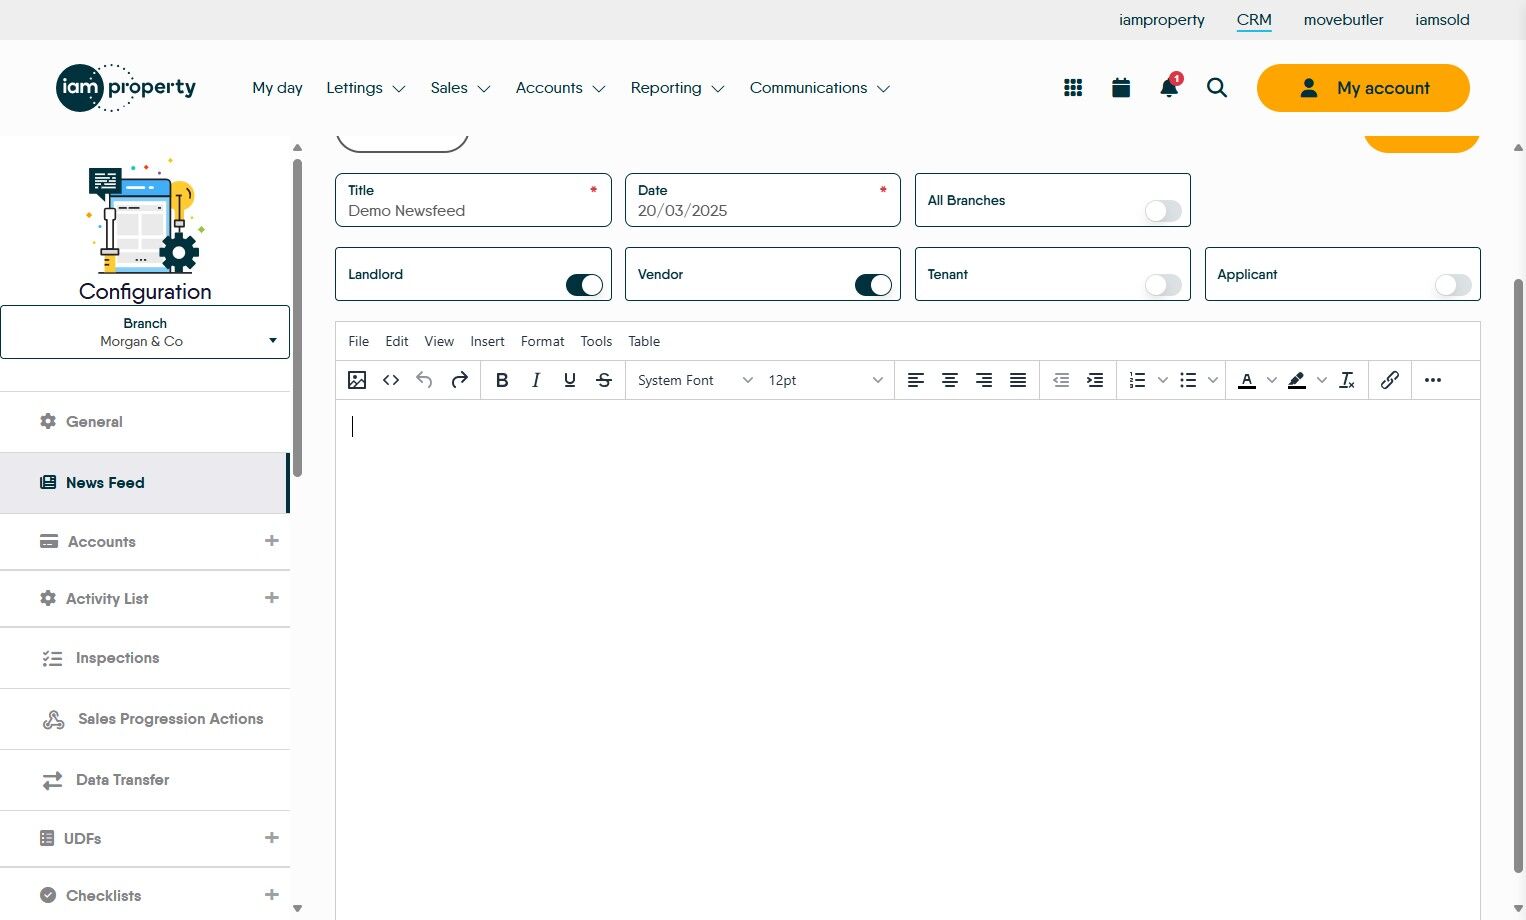Justify the text
Viewport: 1526px width, 920px height.
pyautogui.click(x=1018, y=380)
